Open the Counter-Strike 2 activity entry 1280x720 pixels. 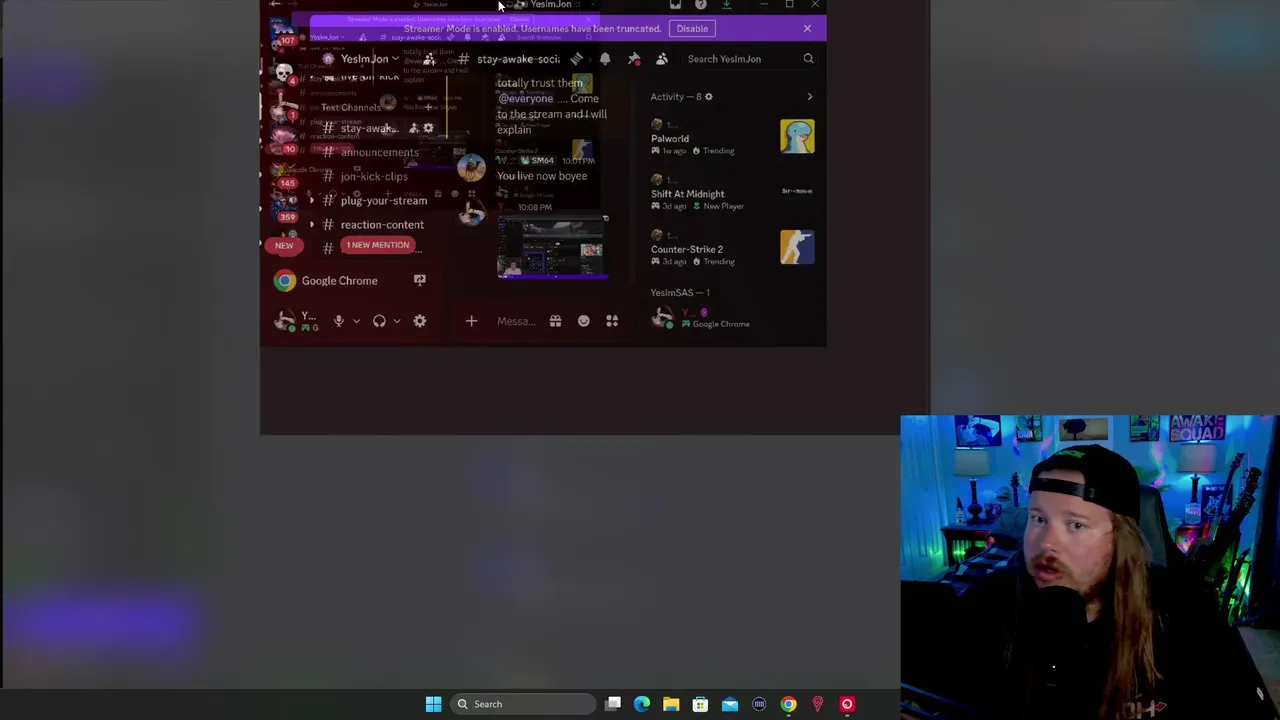pos(732,249)
